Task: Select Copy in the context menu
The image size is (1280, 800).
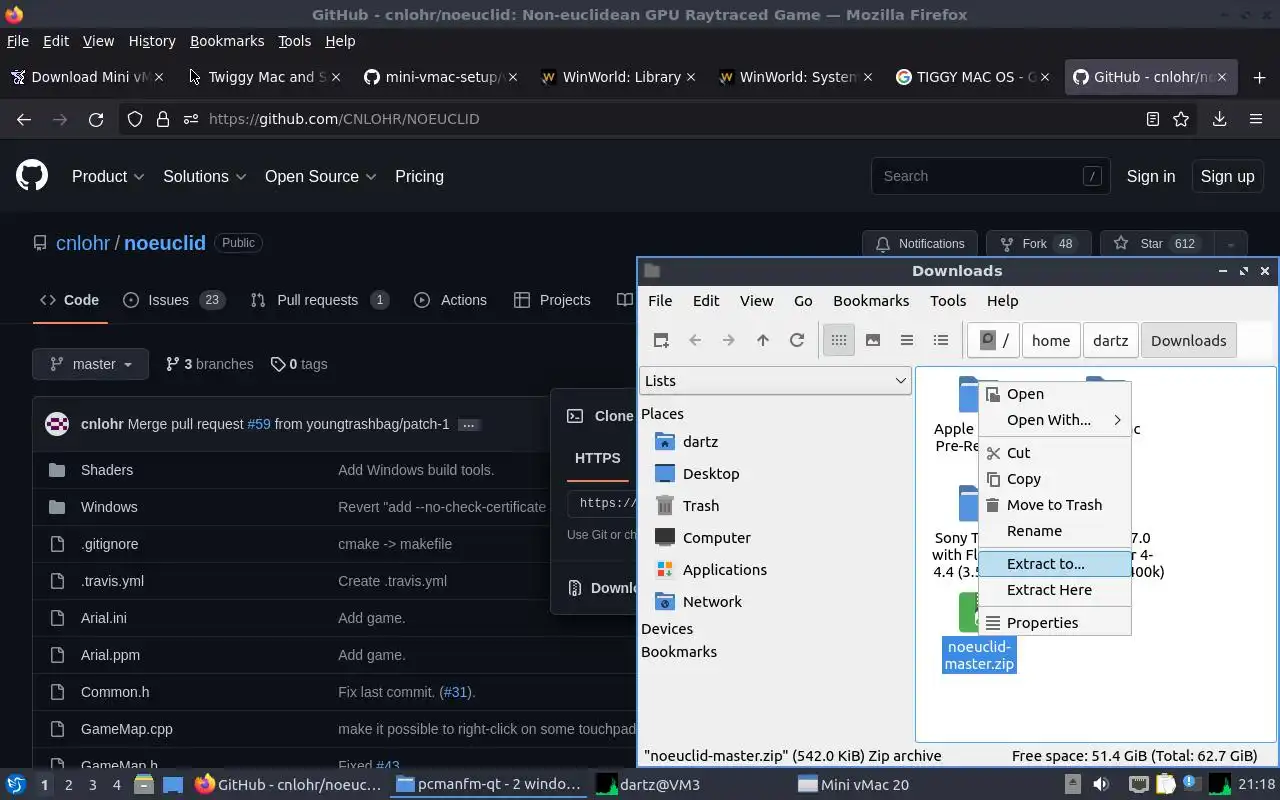Action: point(1055,479)
